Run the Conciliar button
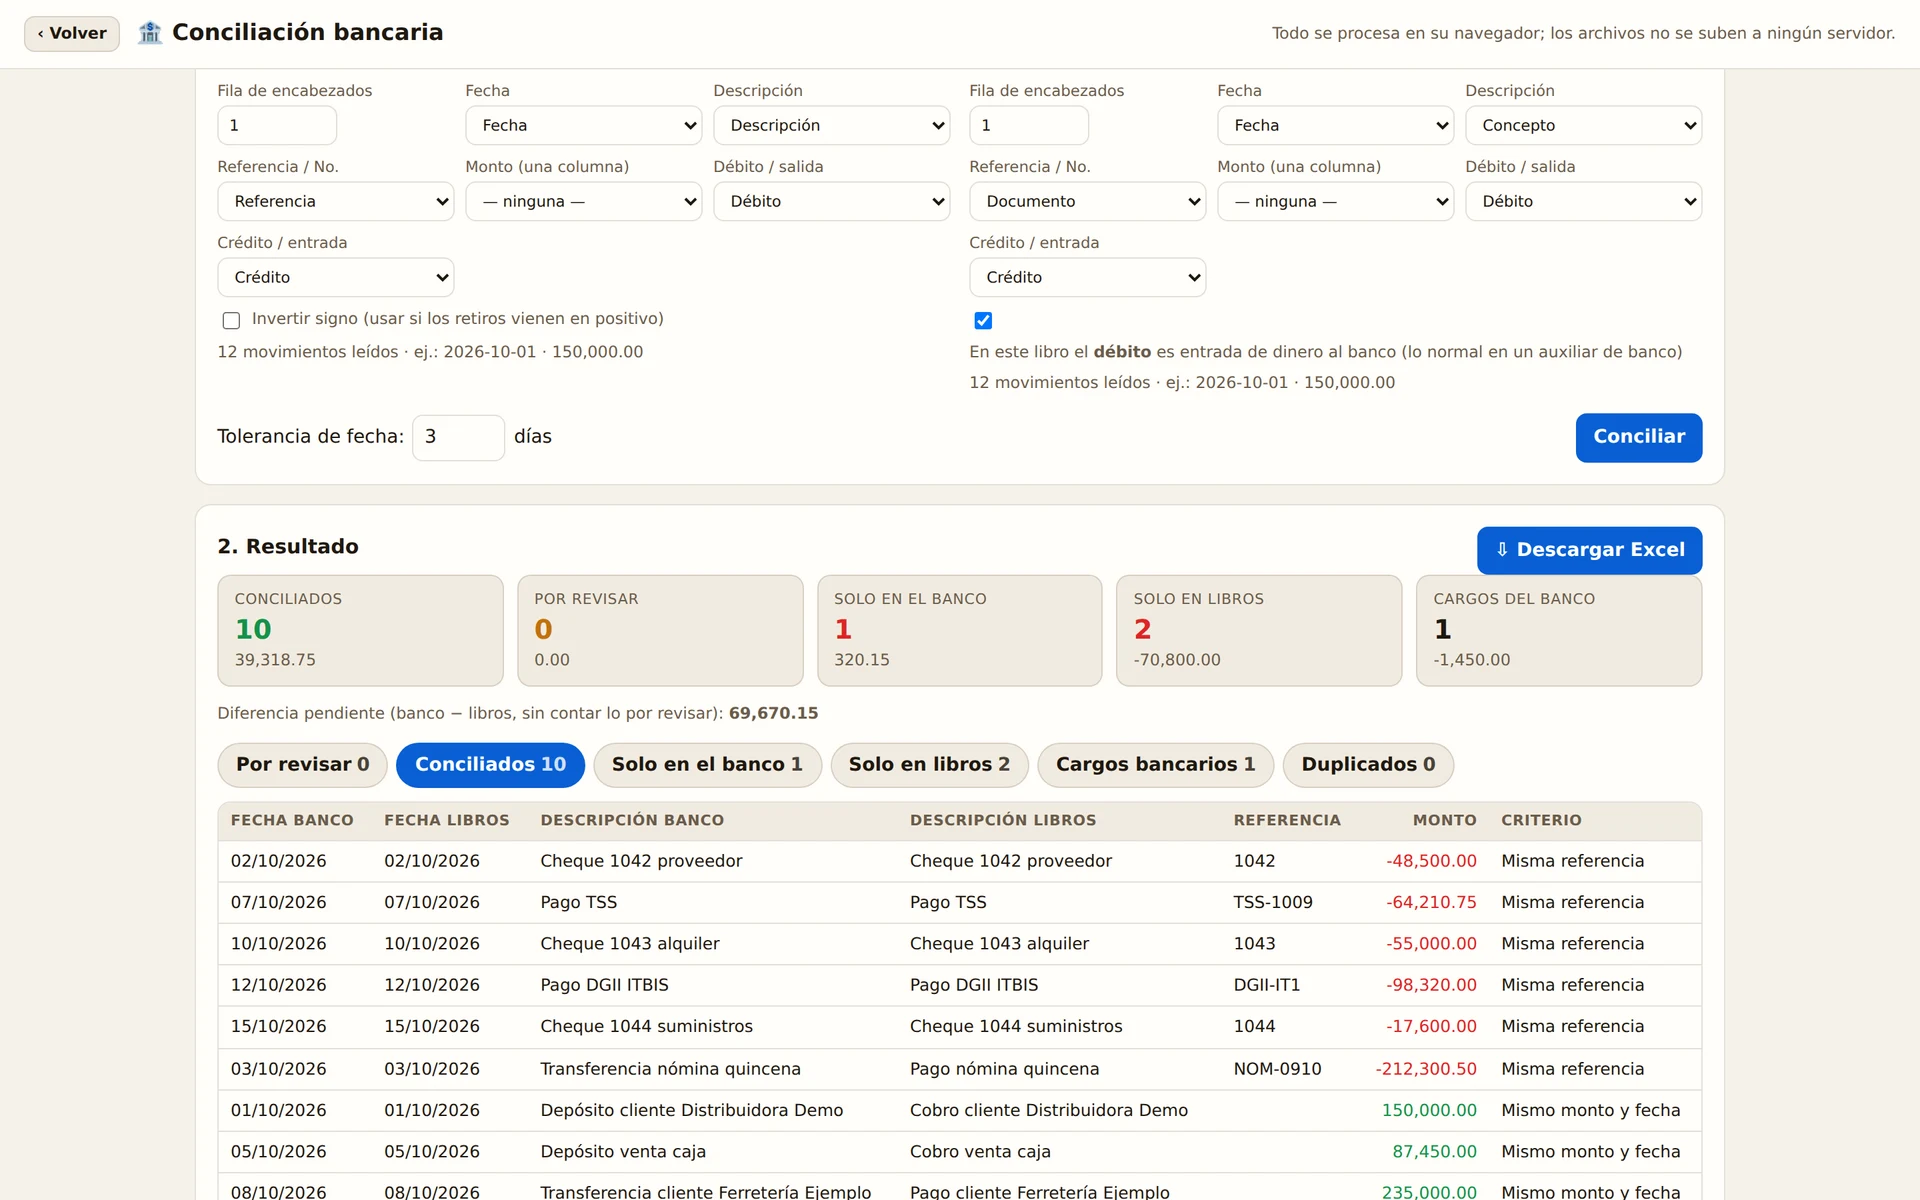 point(1639,437)
